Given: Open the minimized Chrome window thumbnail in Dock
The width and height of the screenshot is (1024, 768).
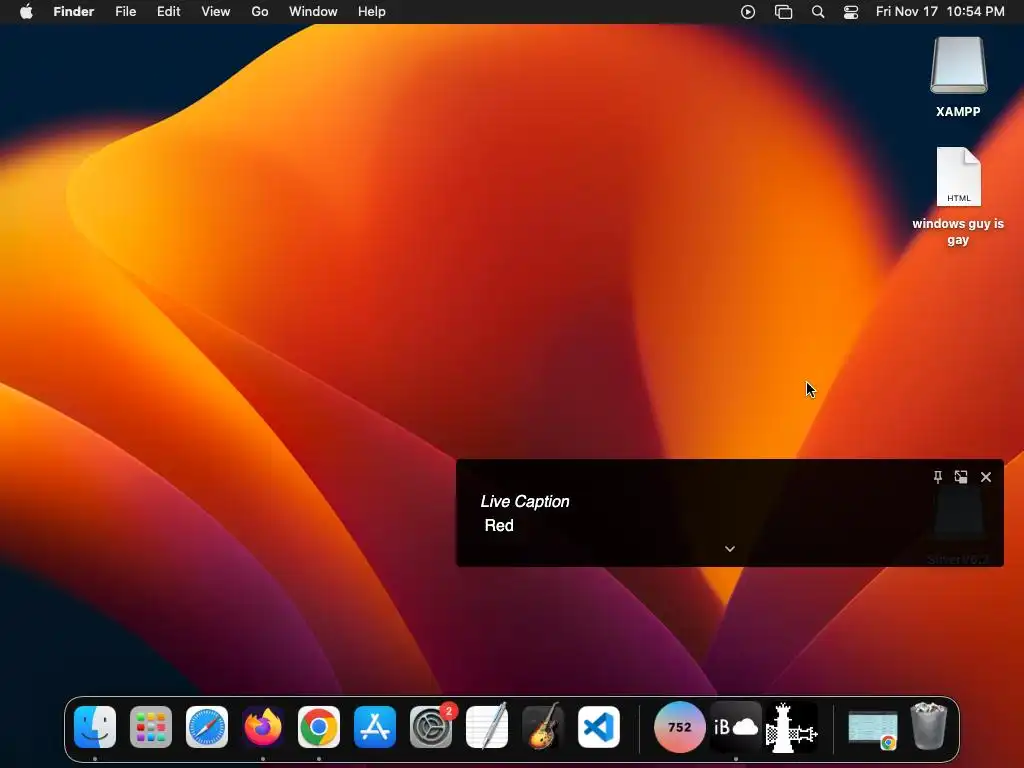Looking at the screenshot, I should (x=872, y=729).
